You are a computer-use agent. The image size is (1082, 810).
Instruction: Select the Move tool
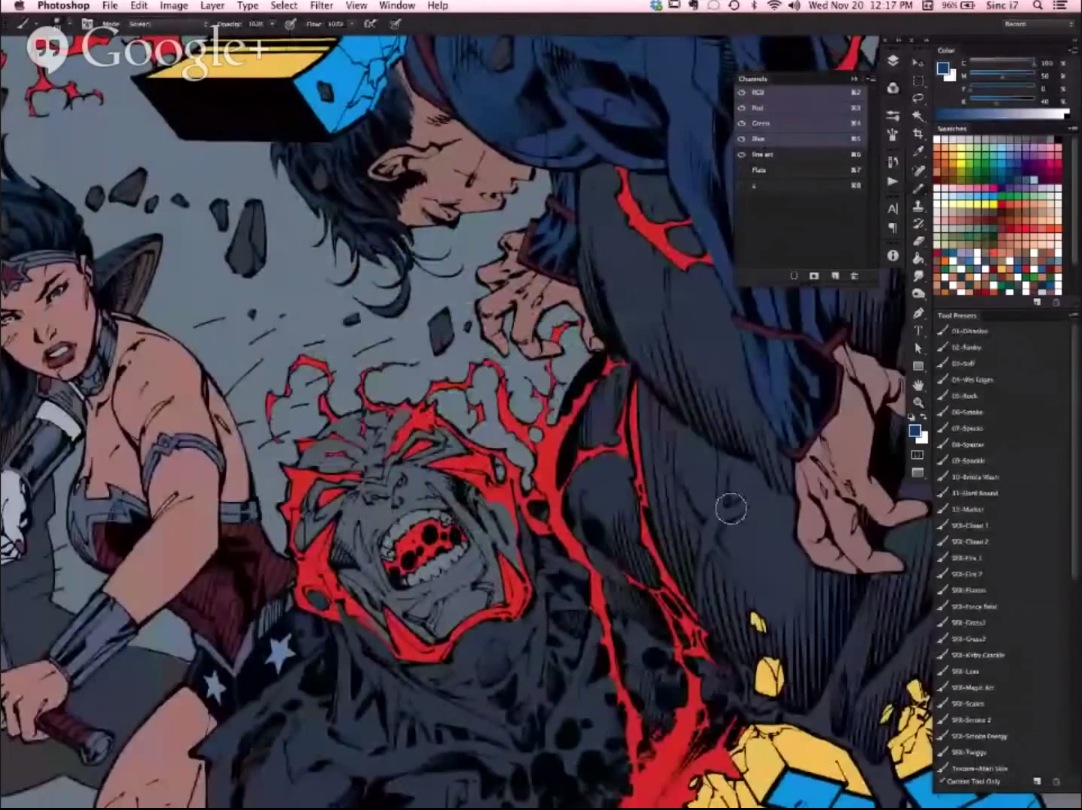point(918,63)
